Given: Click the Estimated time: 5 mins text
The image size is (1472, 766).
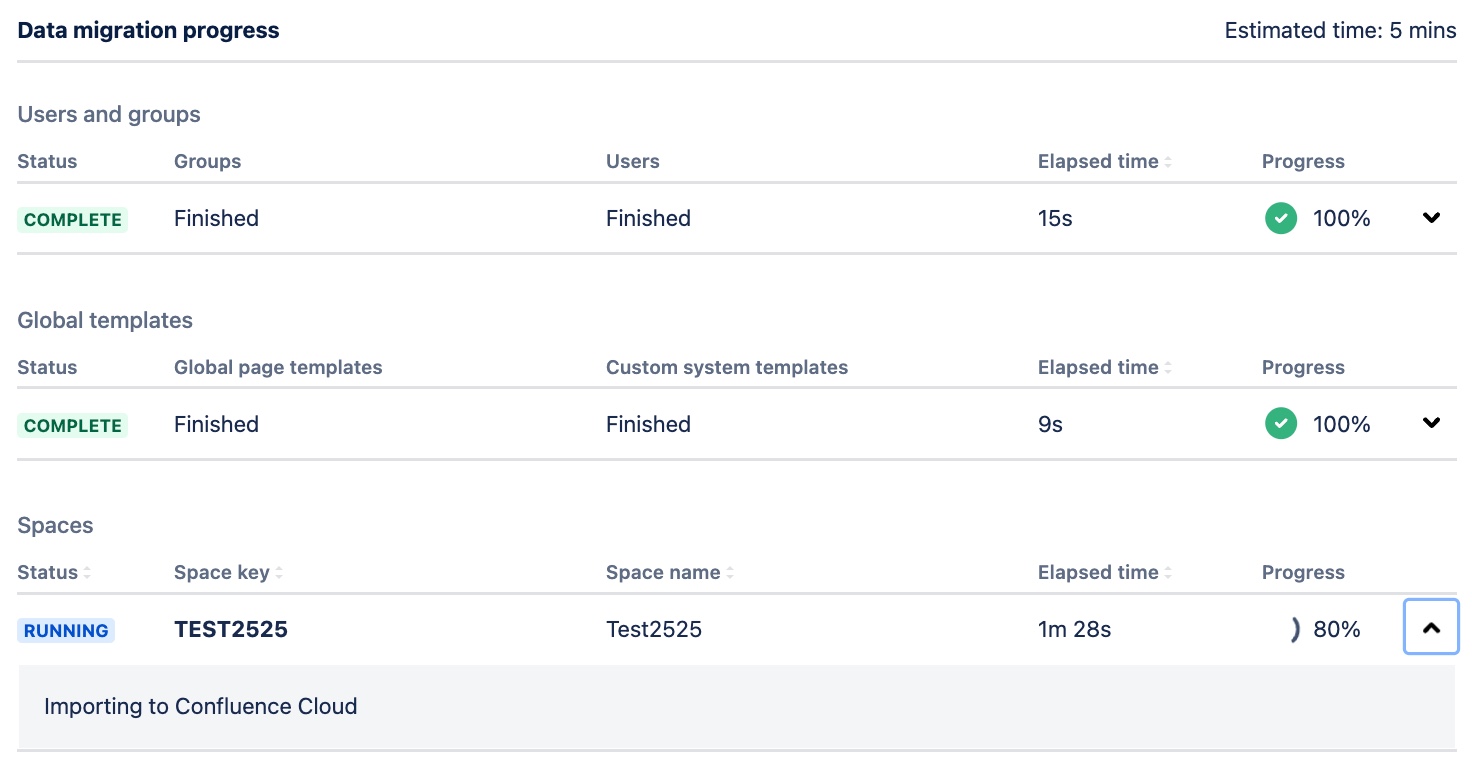Looking at the screenshot, I should tap(1340, 30).
